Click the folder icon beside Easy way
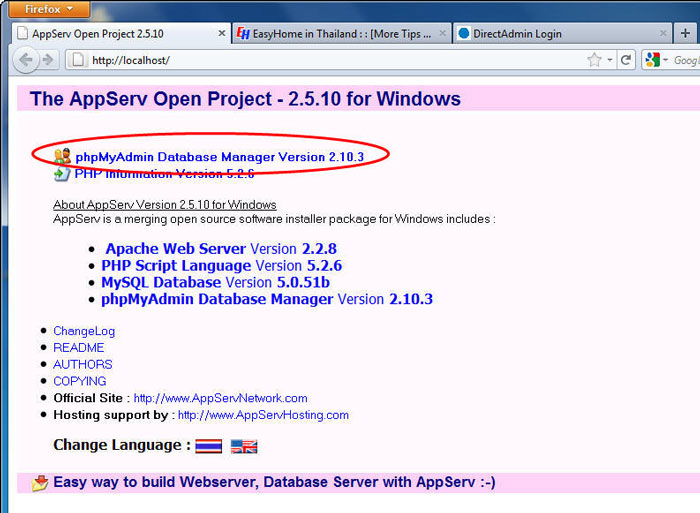Image resolution: width=700 pixels, height=513 pixels. pyautogui.click(x=40, y=483)
